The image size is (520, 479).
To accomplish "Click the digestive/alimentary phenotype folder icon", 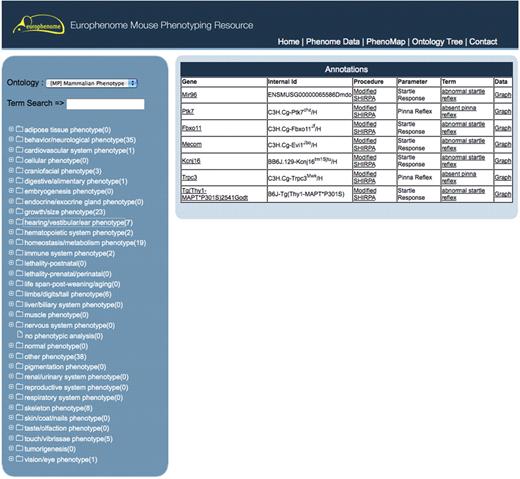I will pyautogui.click(x=19, y=181).
